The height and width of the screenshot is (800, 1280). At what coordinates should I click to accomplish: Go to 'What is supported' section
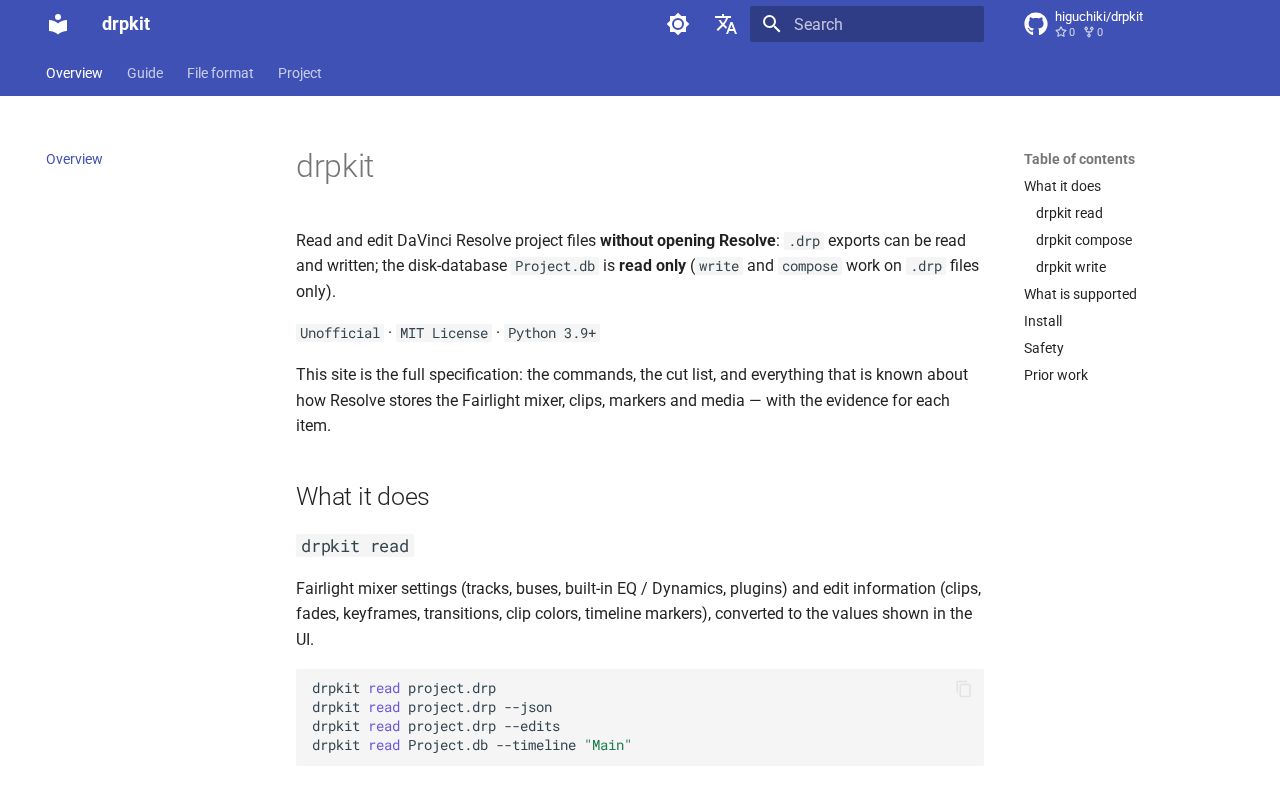pyautogui.click(x=1080, y=294)
